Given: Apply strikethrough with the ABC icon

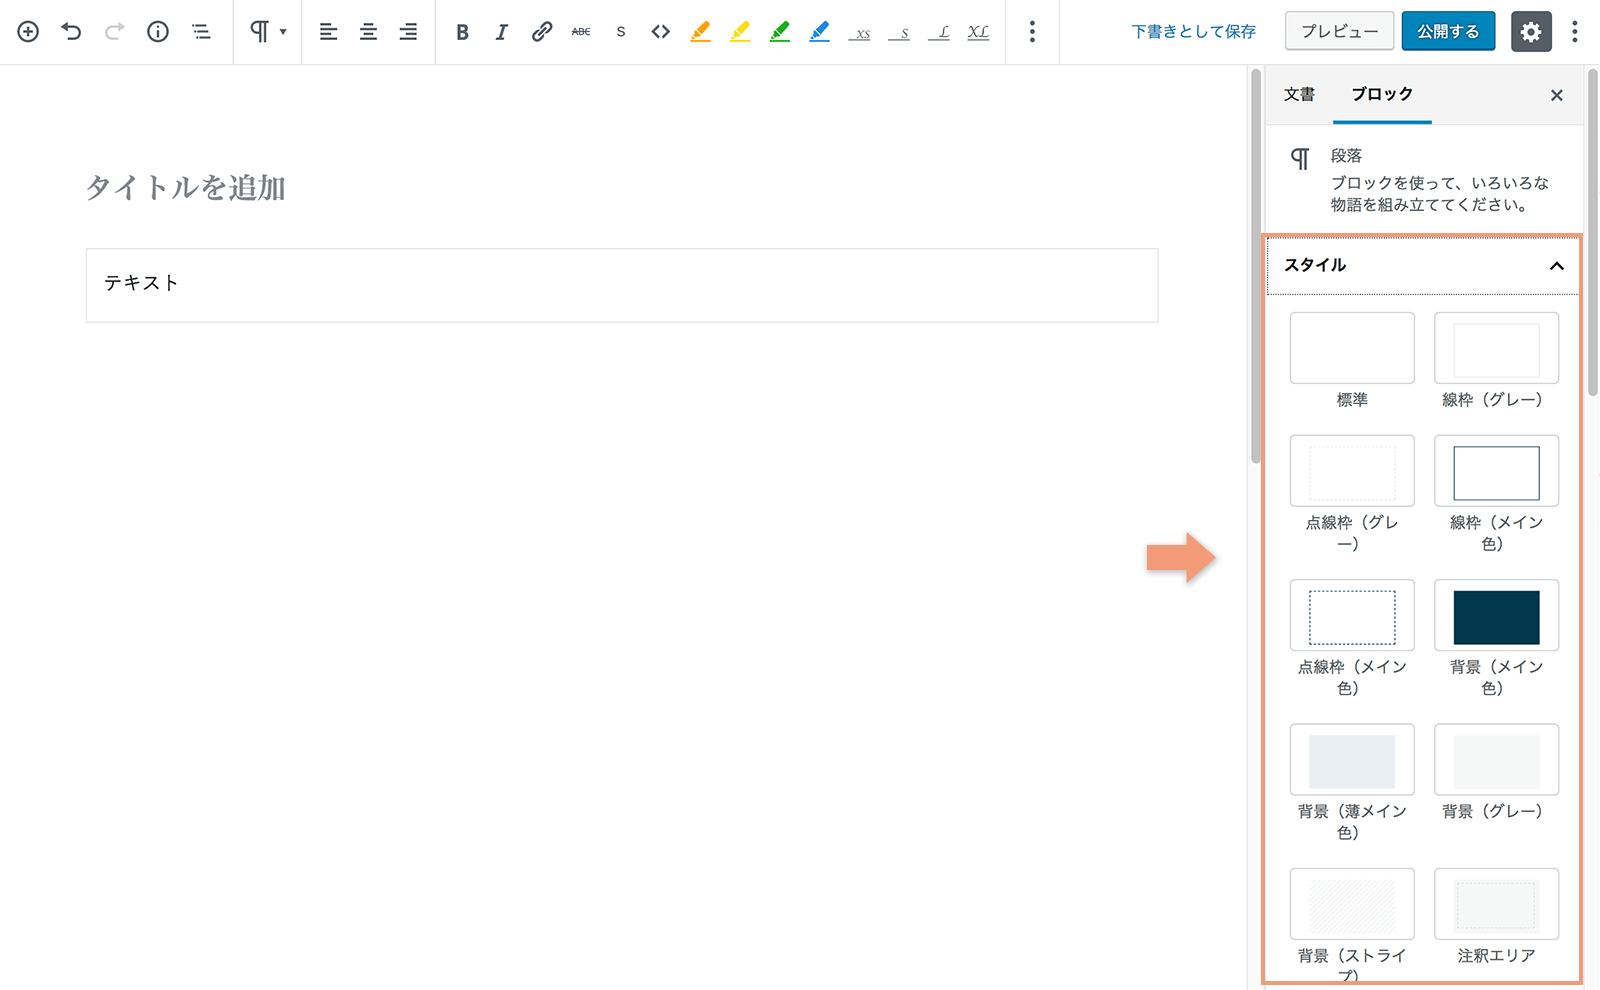Looking at the screenshot, I should click(581, 32).
